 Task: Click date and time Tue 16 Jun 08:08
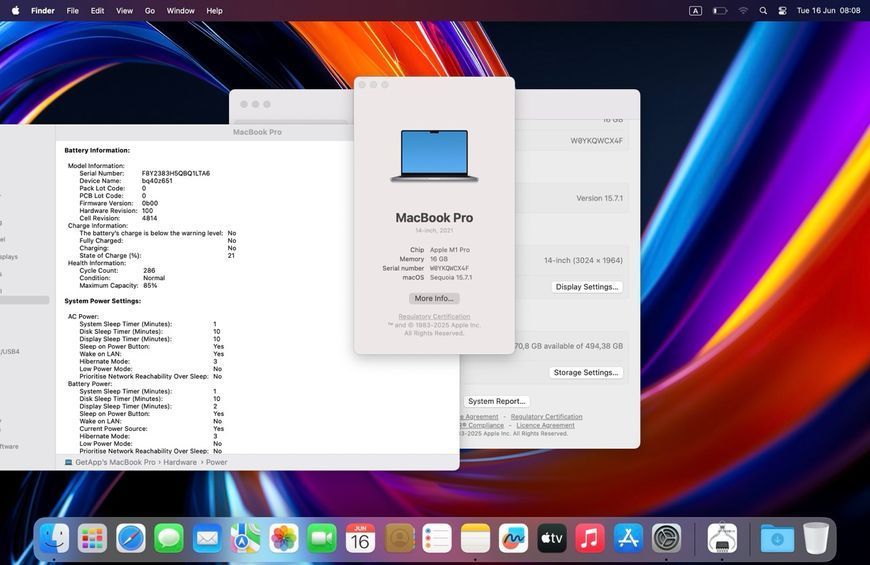coord(828,11)
